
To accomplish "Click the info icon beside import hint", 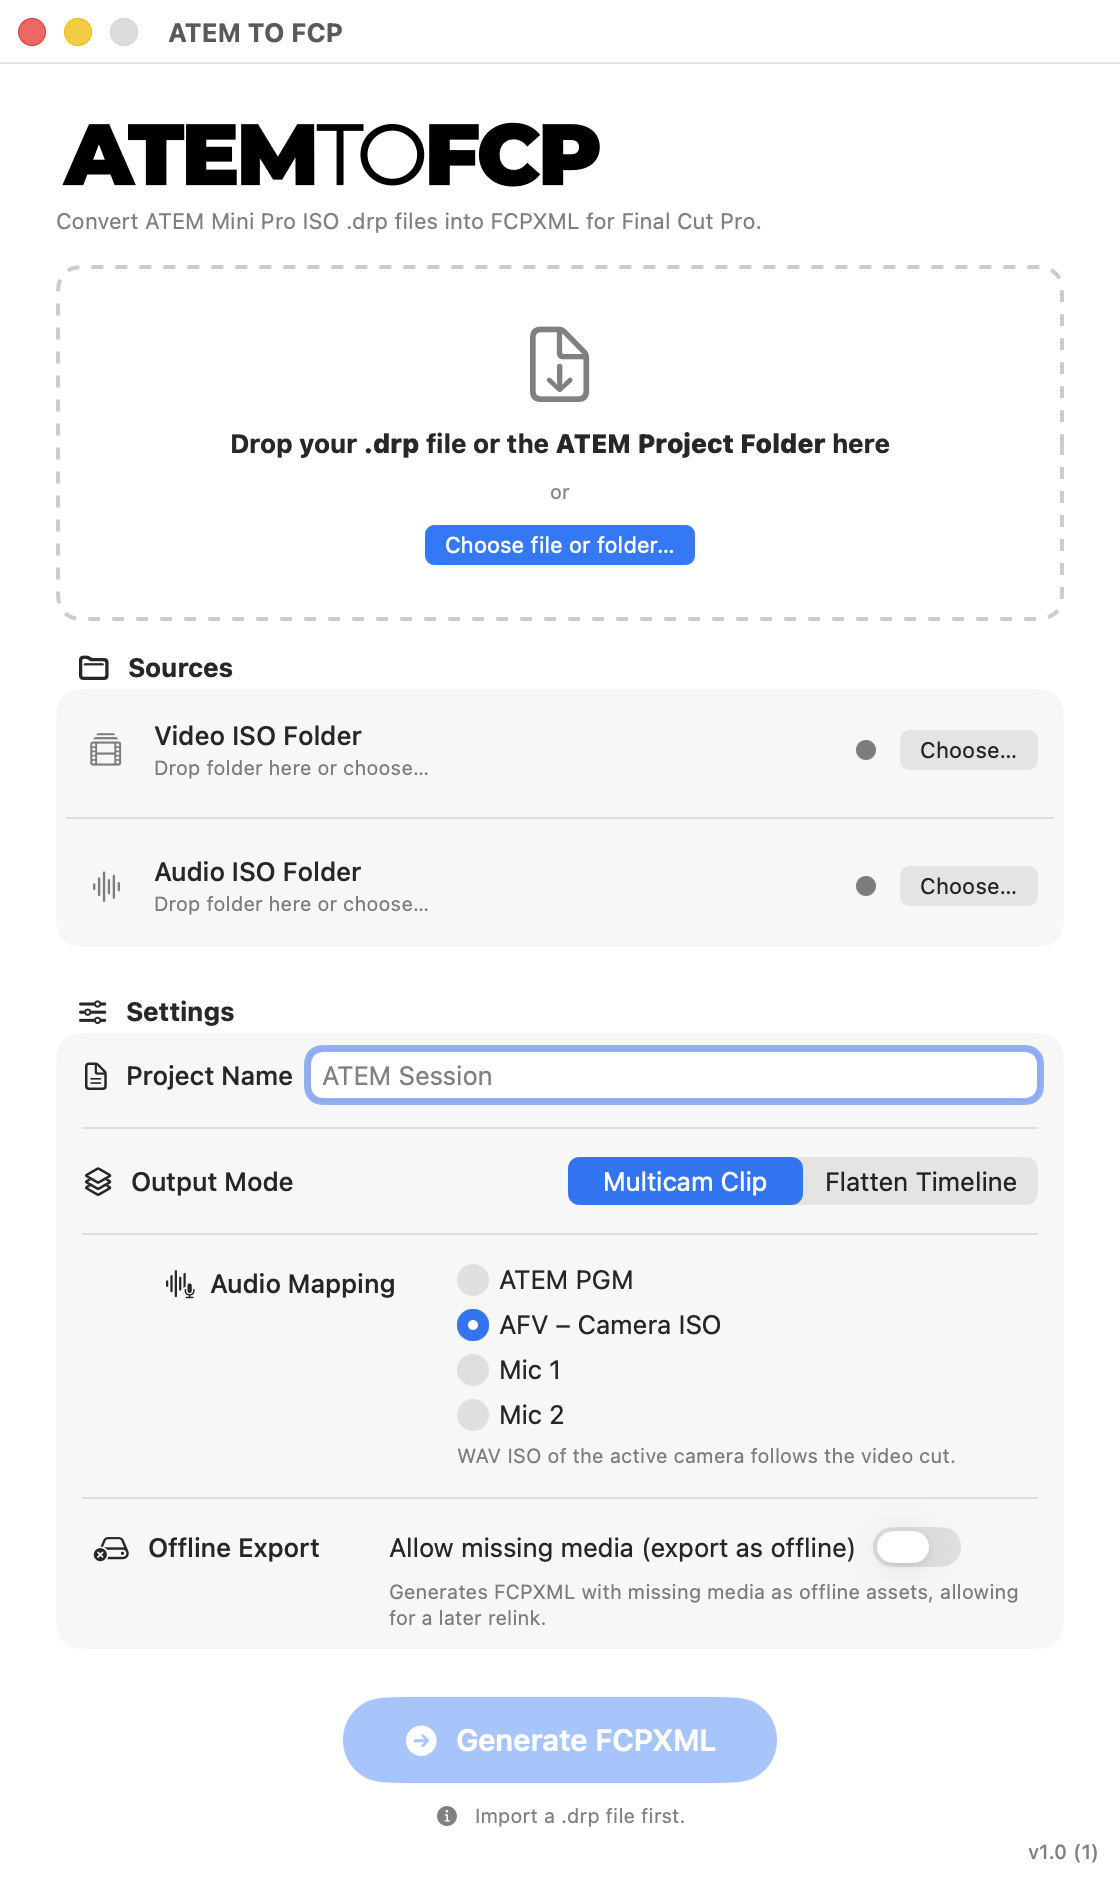I will [x=447, y=1816].
